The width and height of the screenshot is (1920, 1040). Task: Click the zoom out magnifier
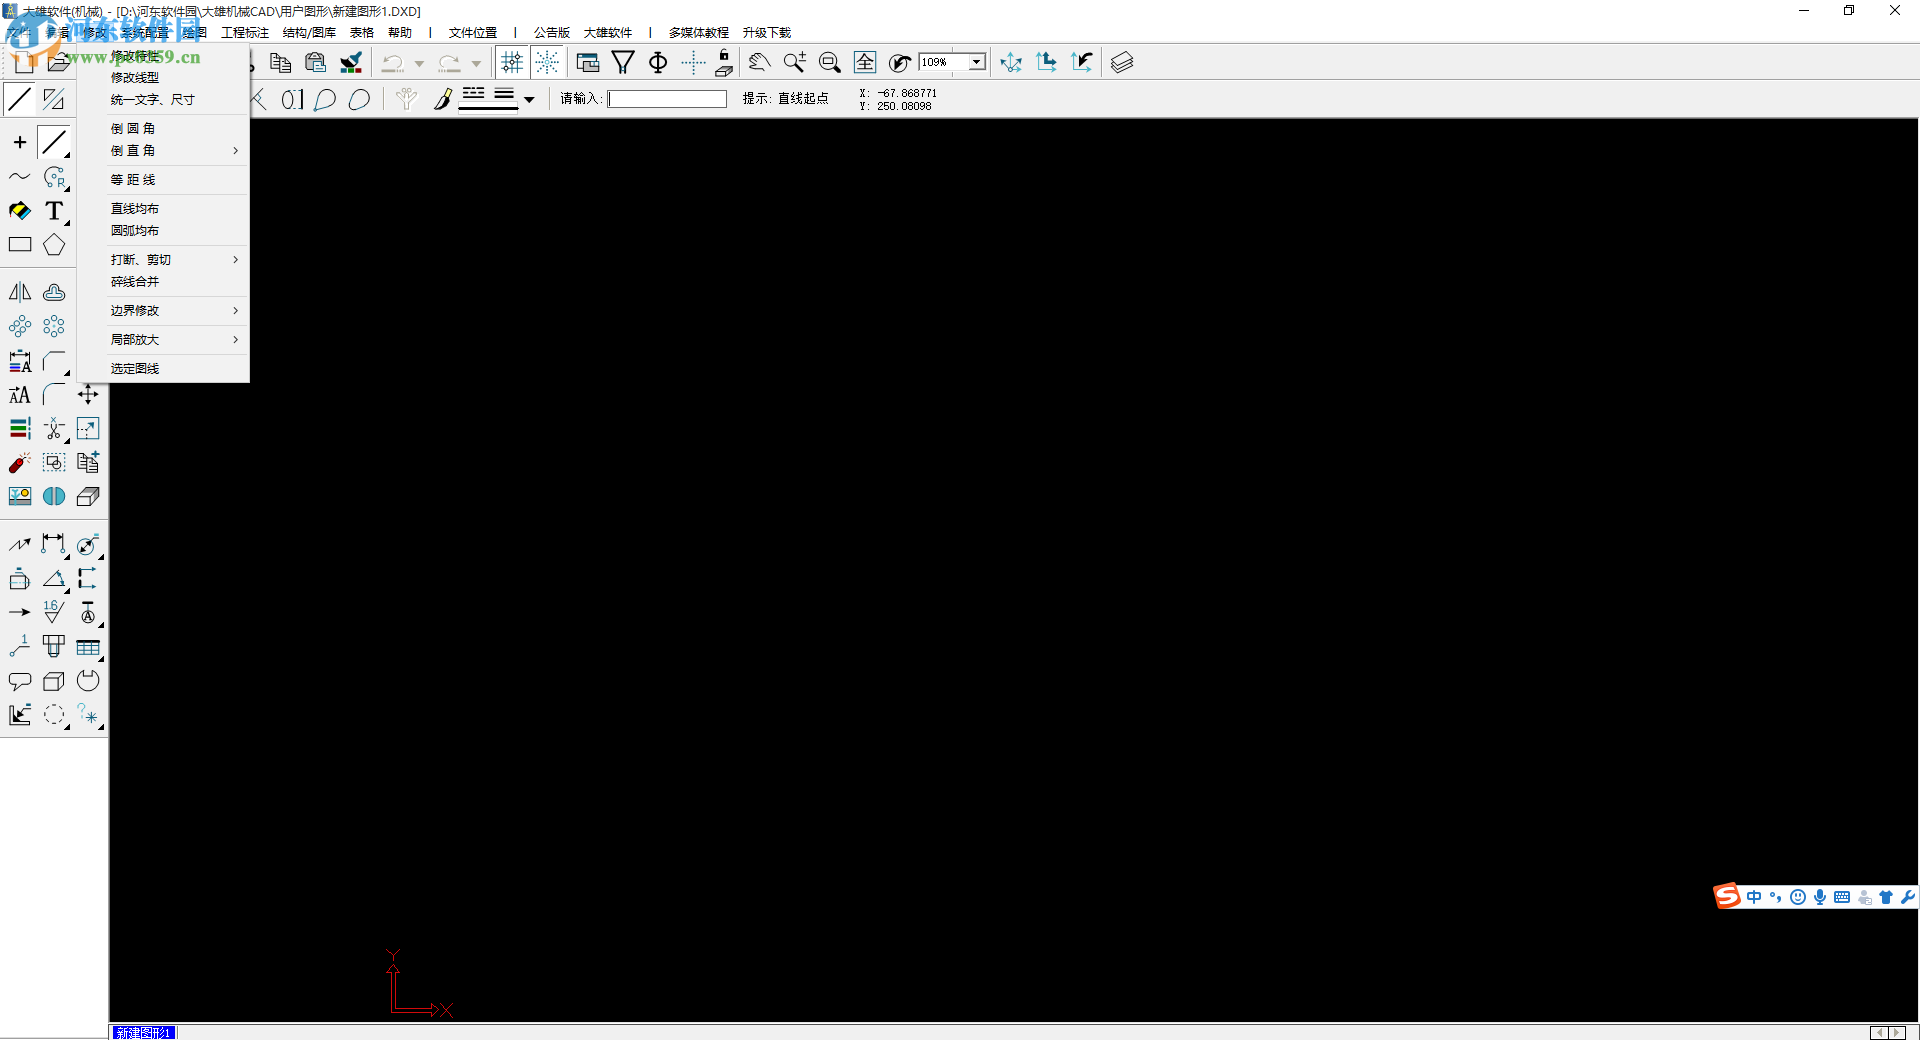(829, 63)
